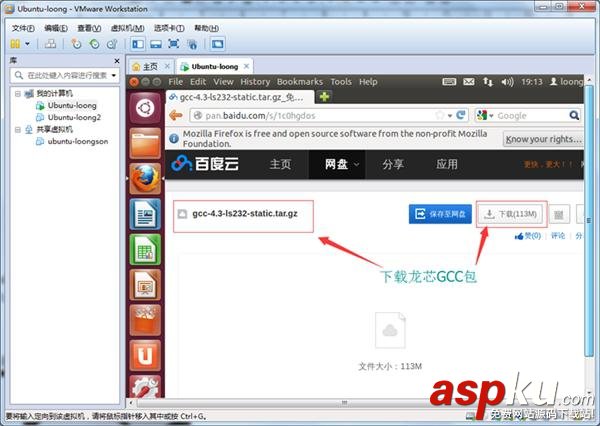Open the mail envelope indicator
This screenshot has height=426, width=600.
pyautogui.click(x=469, y=82)
